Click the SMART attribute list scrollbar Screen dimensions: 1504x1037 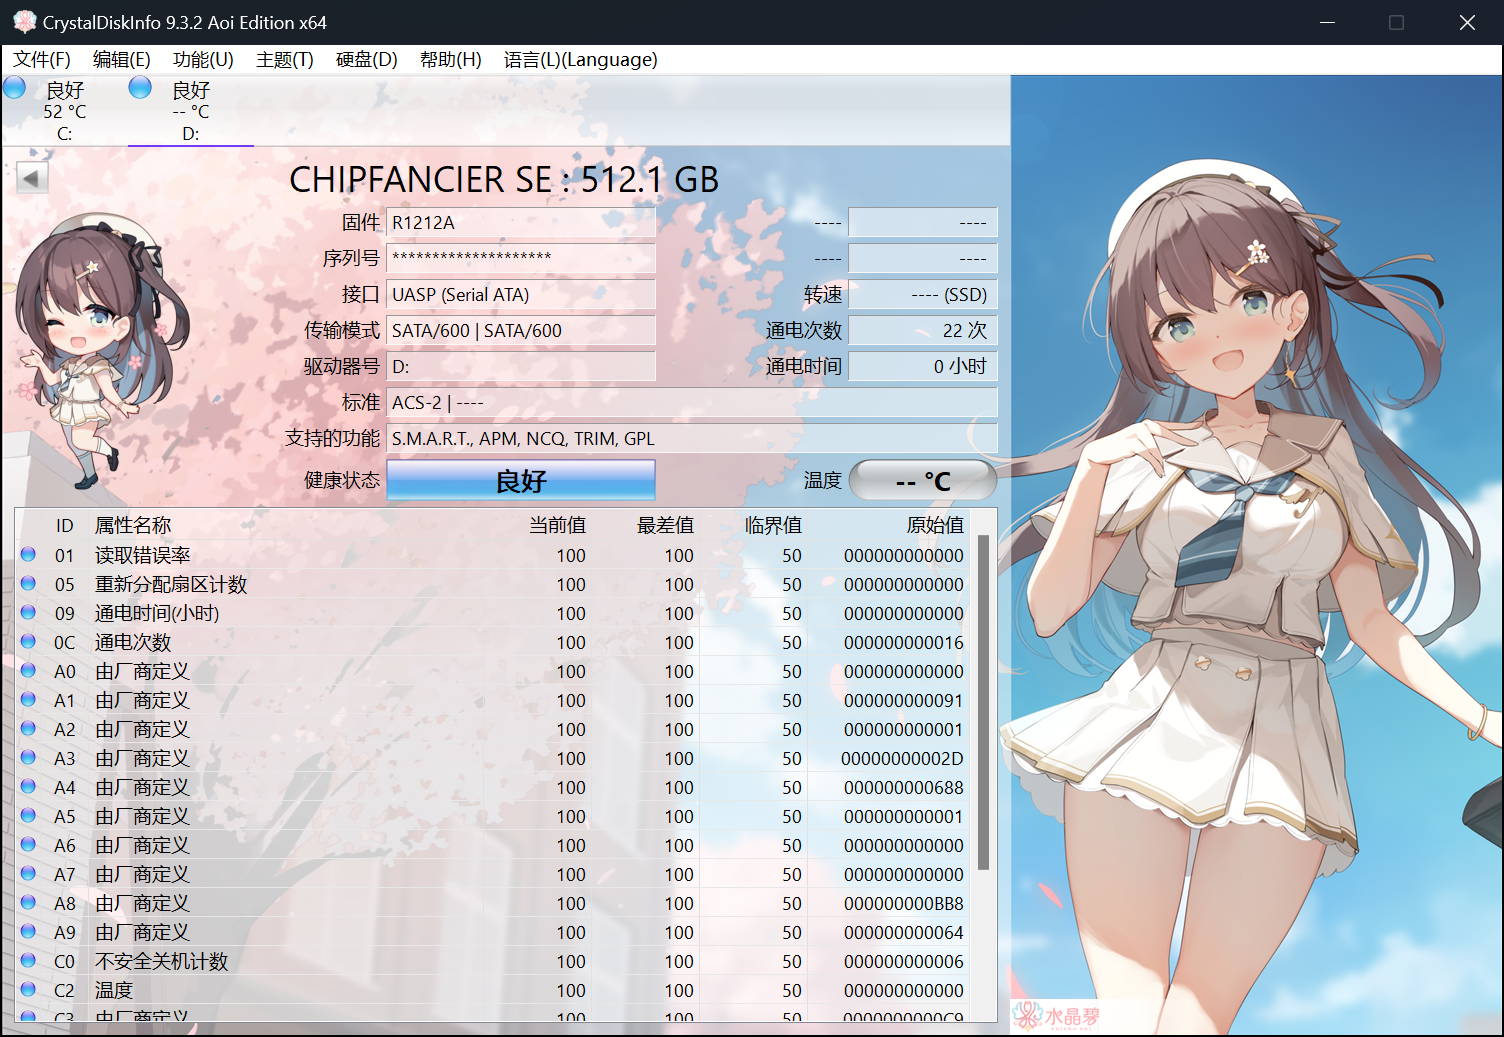pyautogui.click(x=983, y=700)
